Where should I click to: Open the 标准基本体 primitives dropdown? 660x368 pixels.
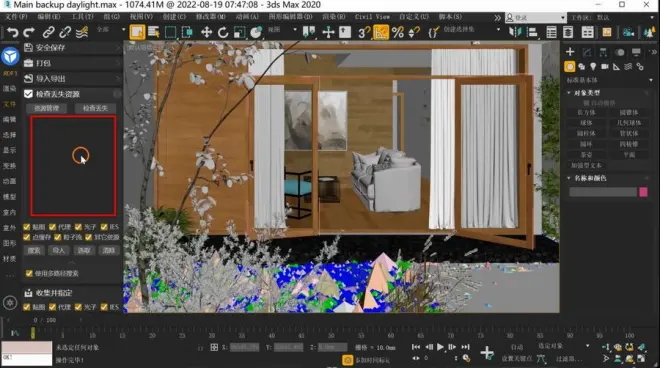click(609, 80)
